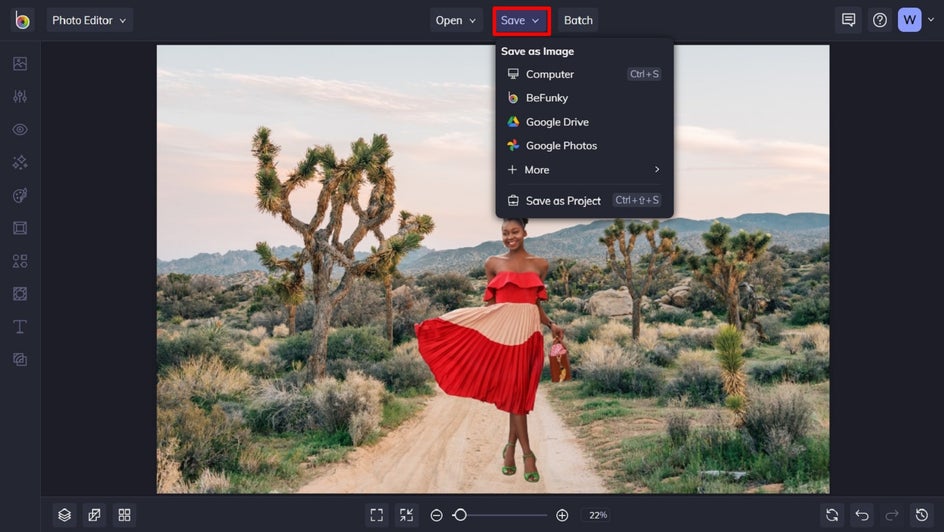Open the Textures panel

click(x=20, y=359)
